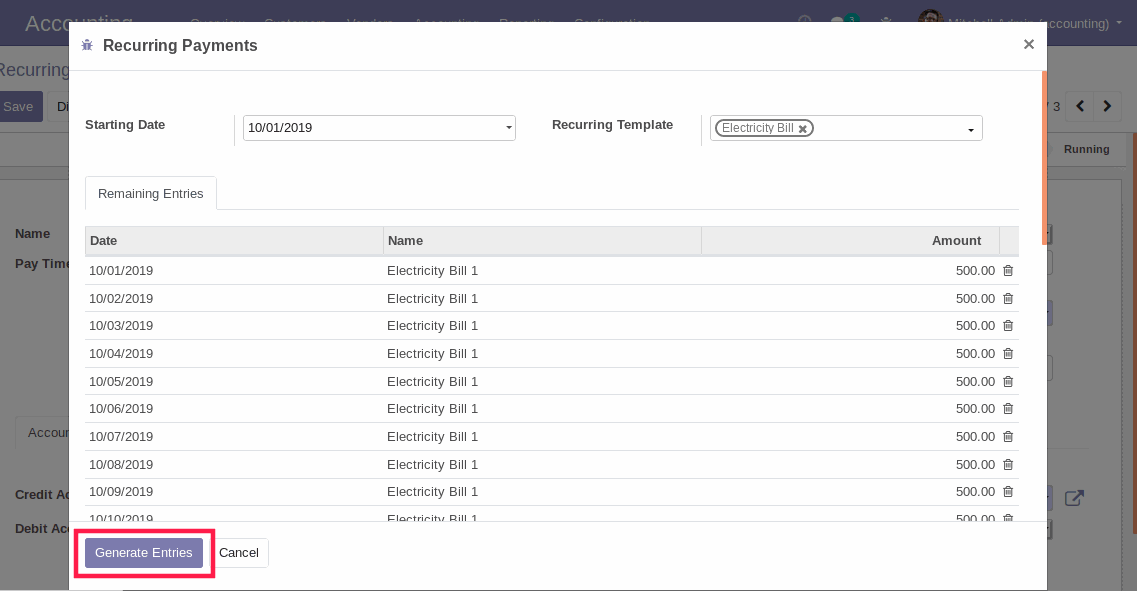The height and width of the screenshot is (591, 1137).
Task: Delete the 10/04/2019 entry row
Action: [1008, 353]
